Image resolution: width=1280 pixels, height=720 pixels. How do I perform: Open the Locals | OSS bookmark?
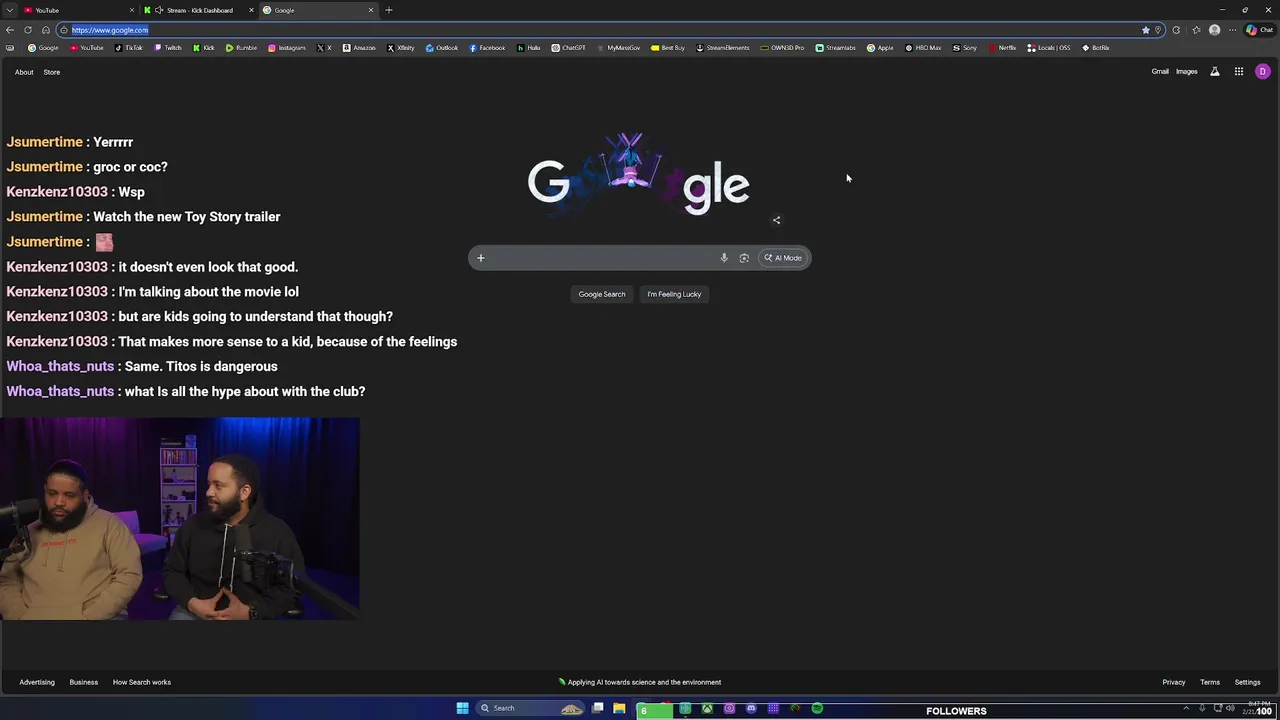tap(1049, 48)
